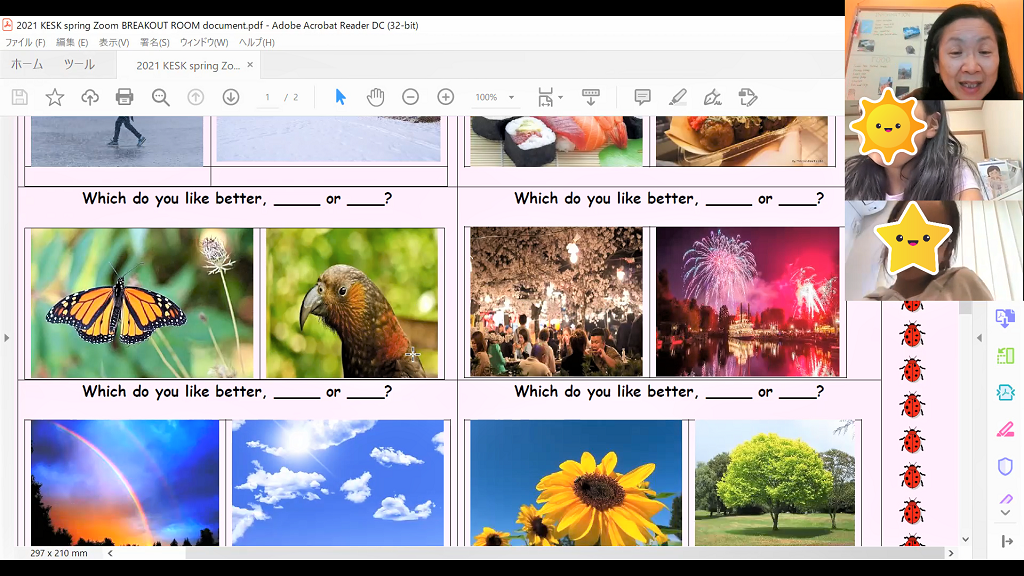Add a sticky note comment

[643, 97]
